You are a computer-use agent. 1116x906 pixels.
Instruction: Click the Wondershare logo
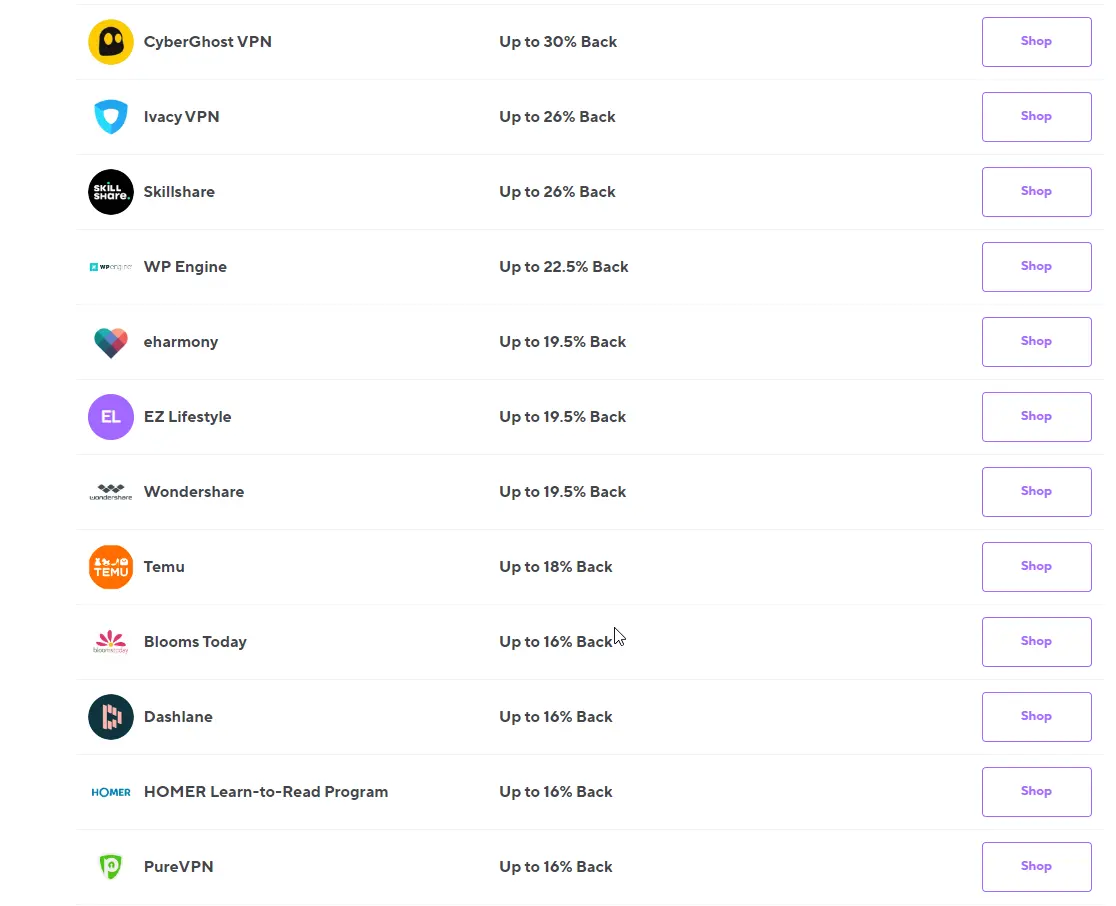click(110, 492)
